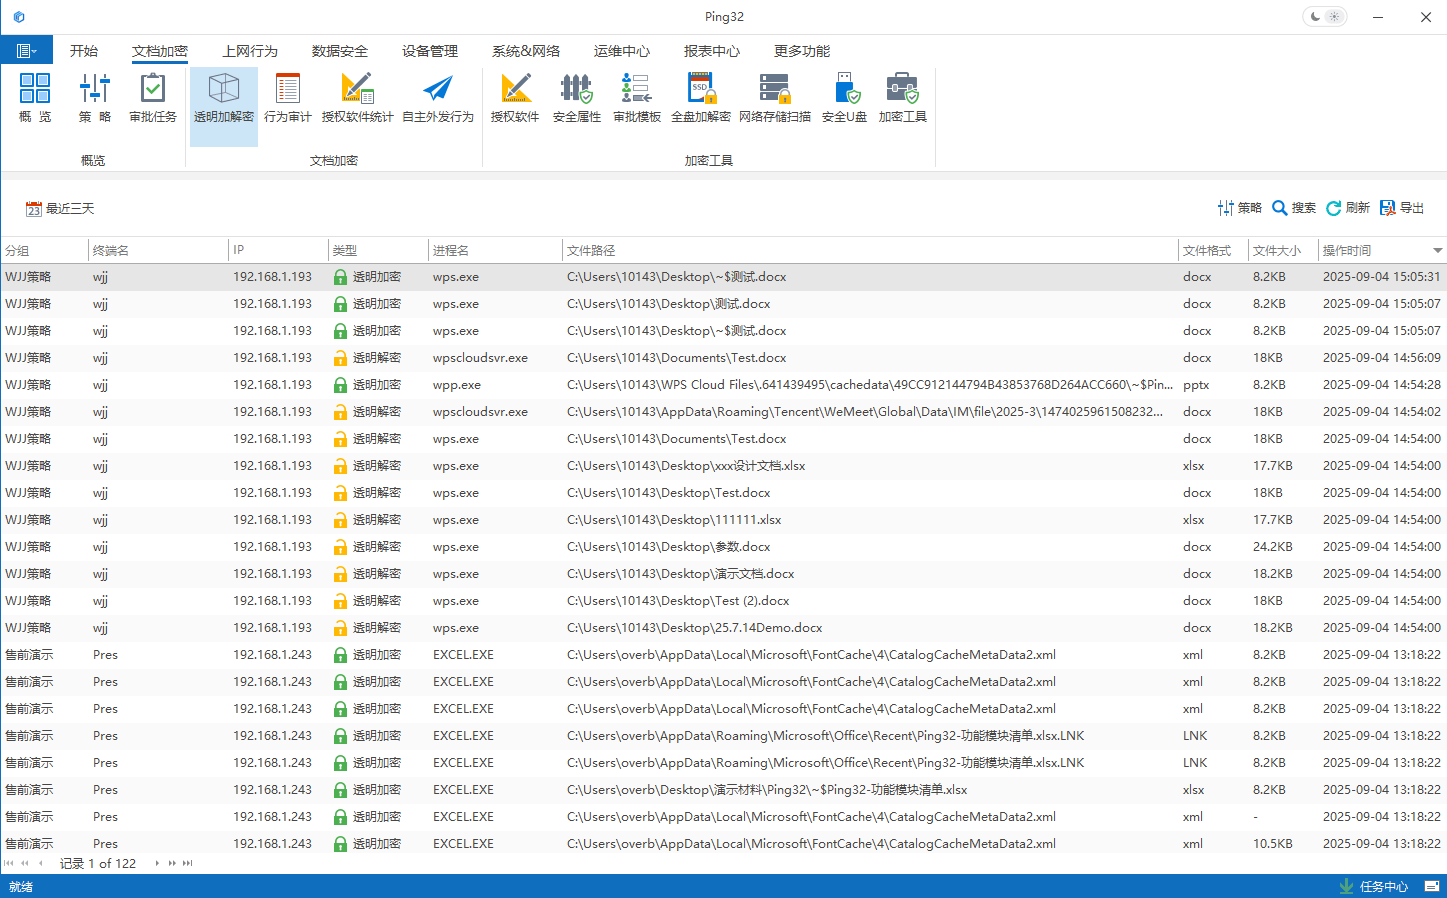Open 自主外发行为 tool
The width and height of the screenshot is (1447, 898).
438,98
